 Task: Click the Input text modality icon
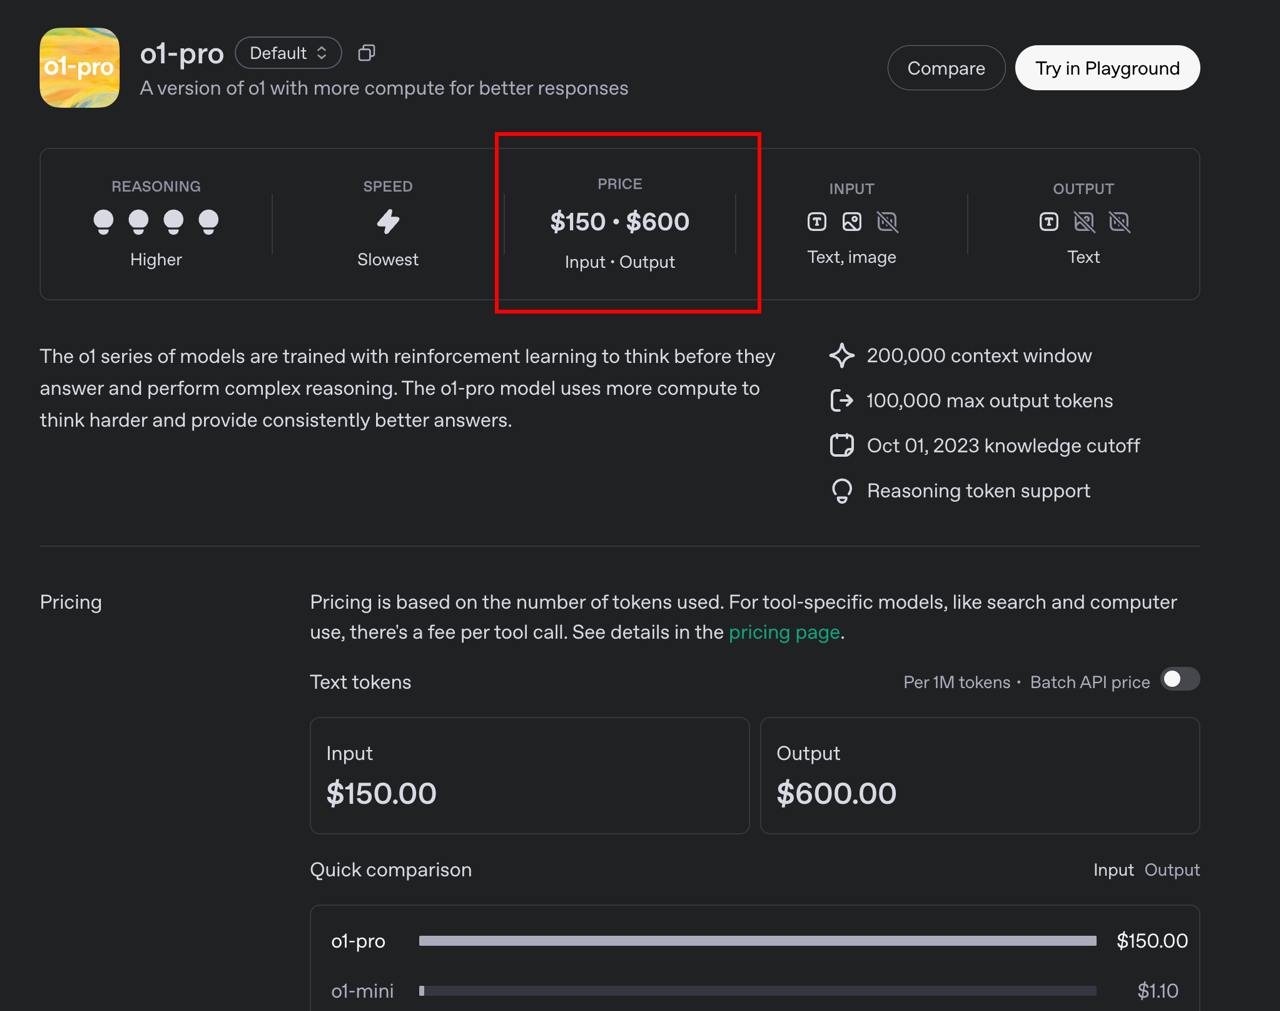pos(817,222)
